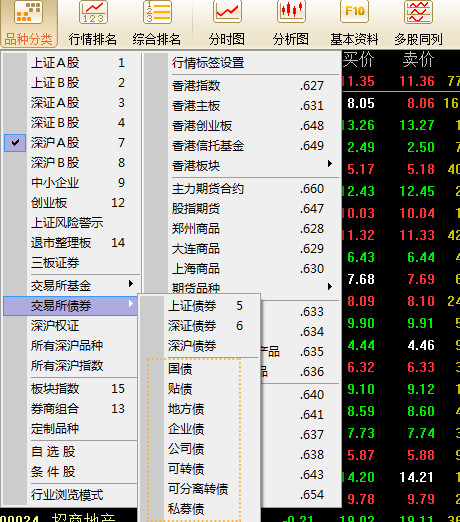Switch to 行业浏览模式

71,495
